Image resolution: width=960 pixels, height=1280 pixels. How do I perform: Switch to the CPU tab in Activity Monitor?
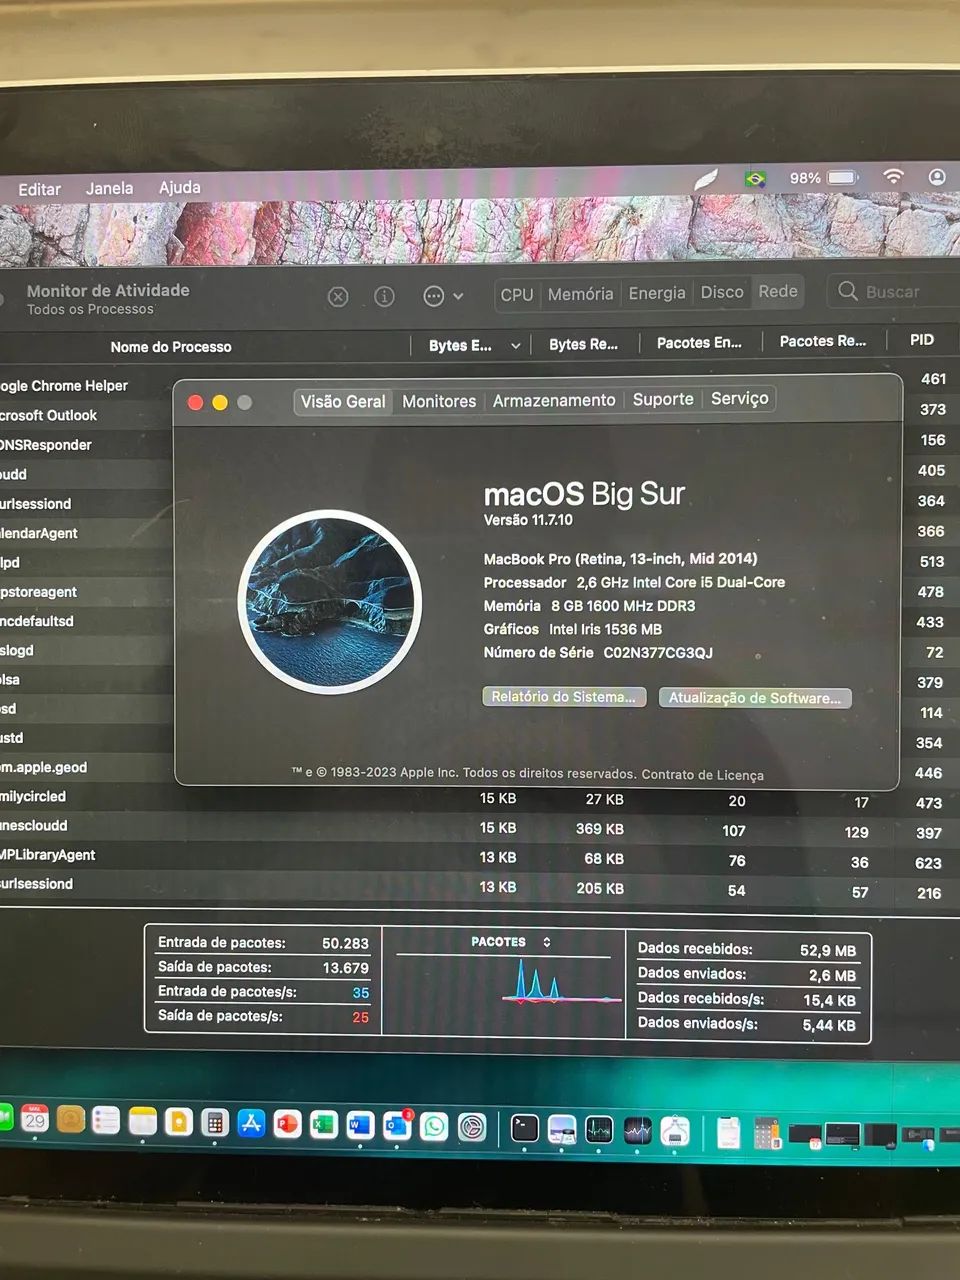(516, 294)
